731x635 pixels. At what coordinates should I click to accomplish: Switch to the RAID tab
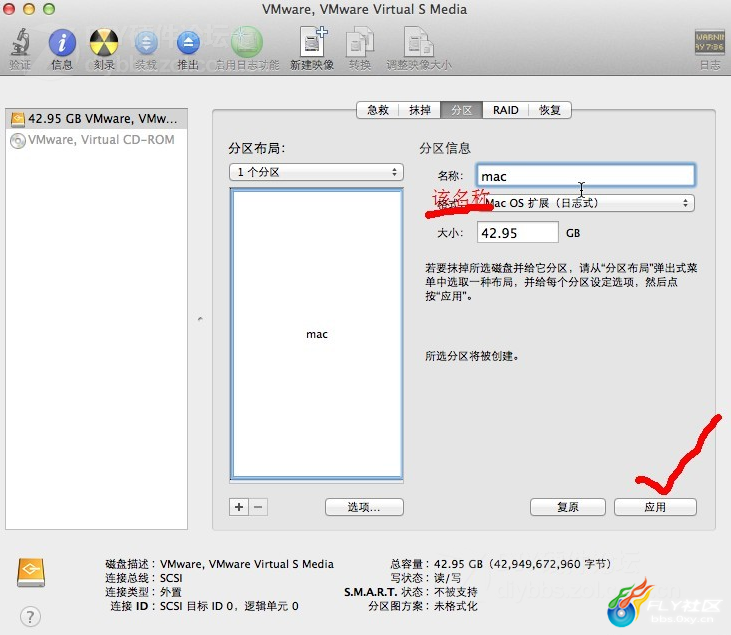pos(506,110)
